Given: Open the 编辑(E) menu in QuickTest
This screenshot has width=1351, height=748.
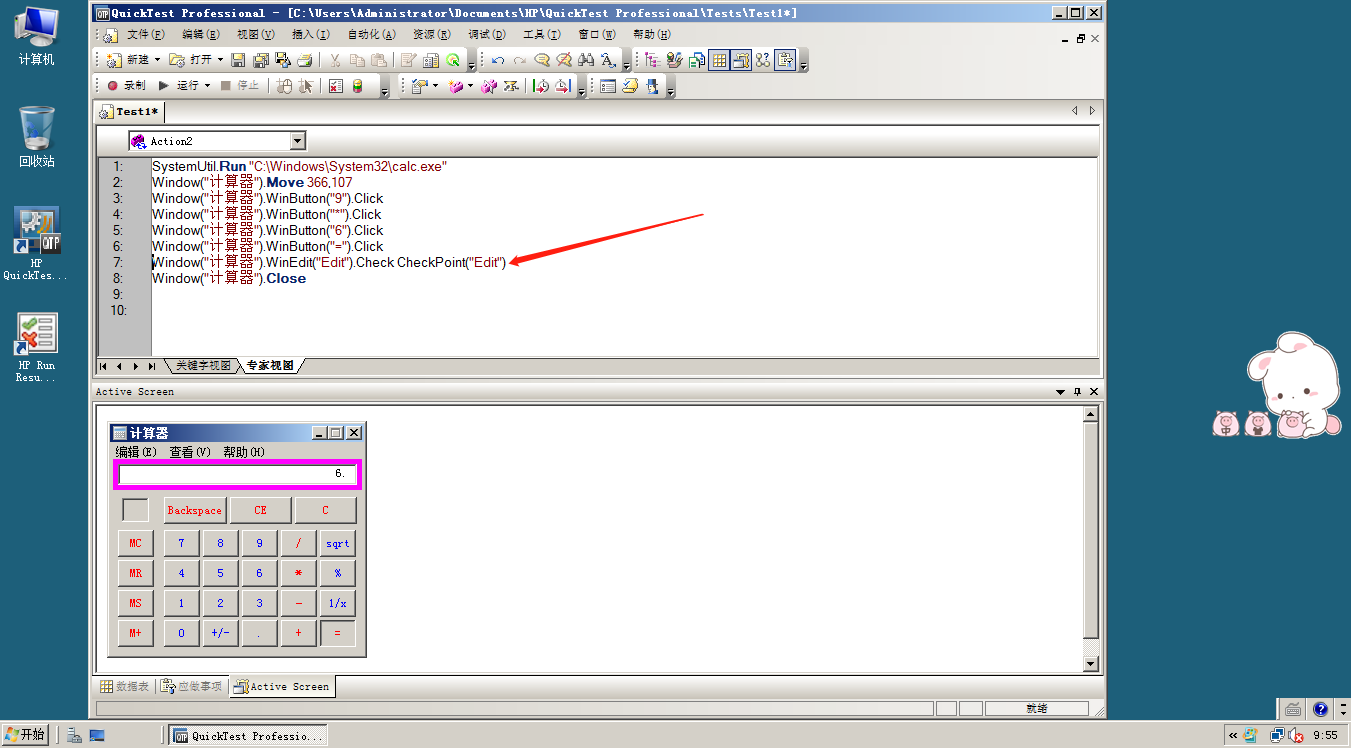Looking at the screenshot, I should [x=200, y=35].
